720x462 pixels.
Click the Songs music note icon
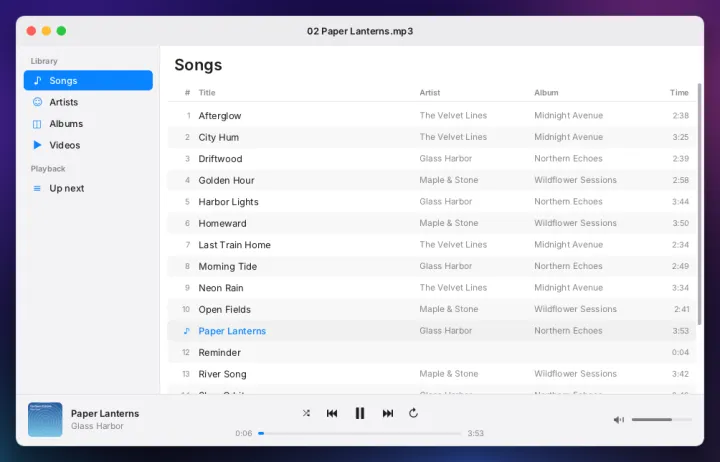click(x=38, y=80)
